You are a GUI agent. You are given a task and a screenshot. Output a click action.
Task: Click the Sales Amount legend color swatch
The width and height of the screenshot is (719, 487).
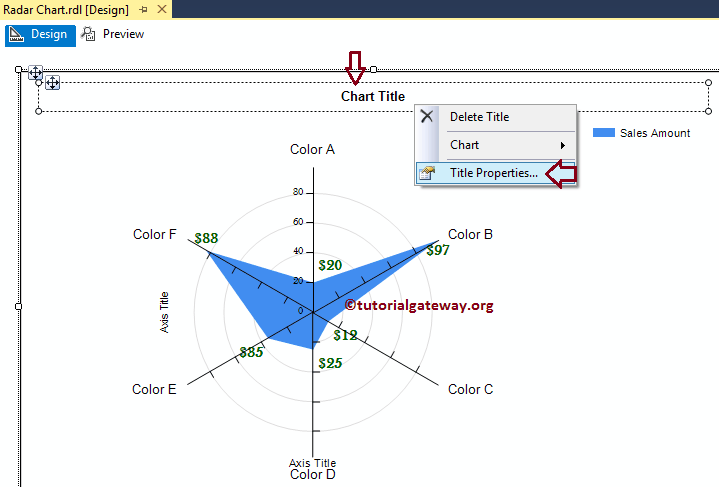(x=603, y=133)
